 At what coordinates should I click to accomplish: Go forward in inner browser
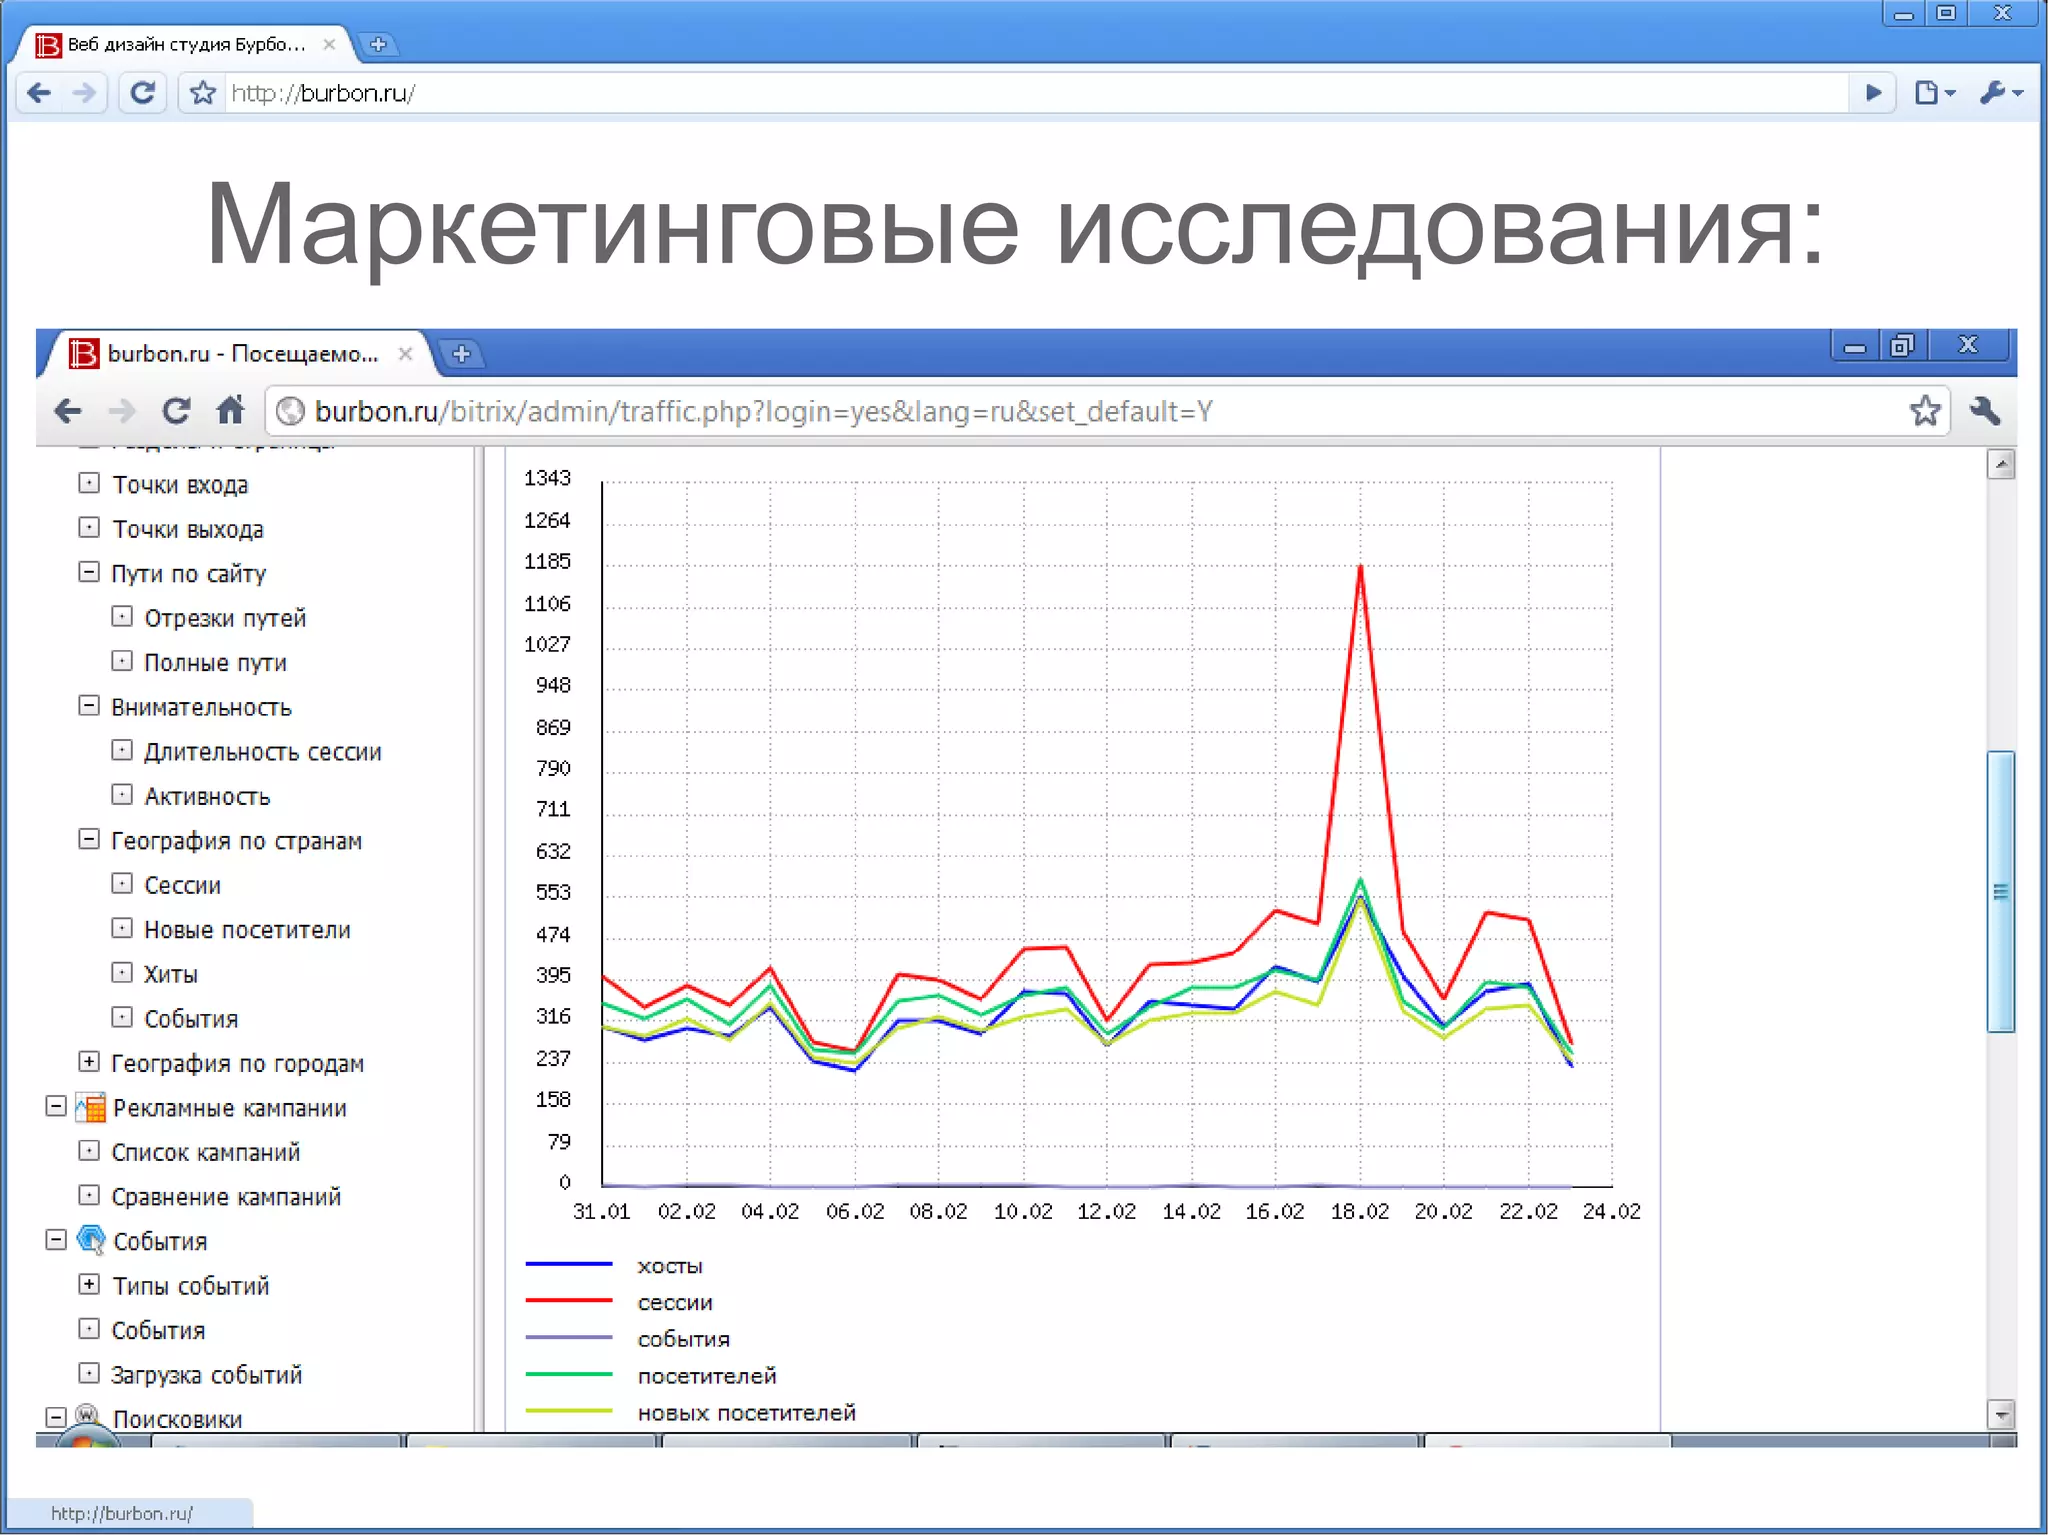(122, 411)
